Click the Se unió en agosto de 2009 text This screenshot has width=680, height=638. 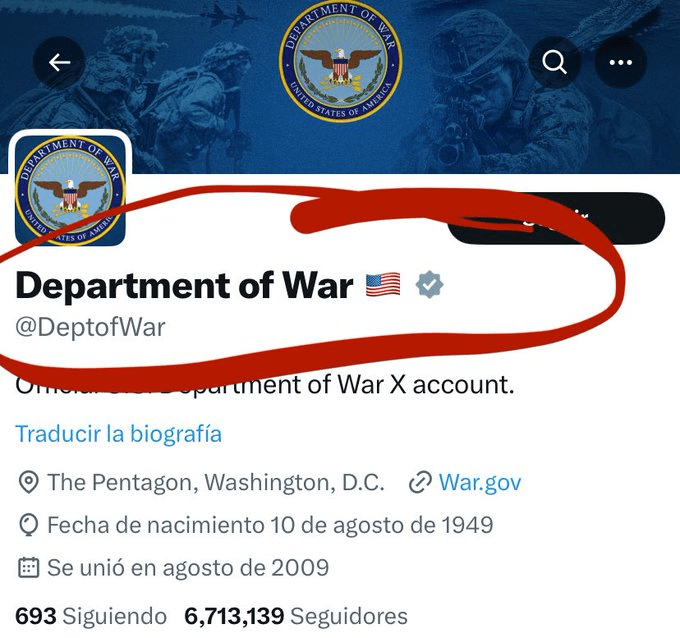[188, 568]
